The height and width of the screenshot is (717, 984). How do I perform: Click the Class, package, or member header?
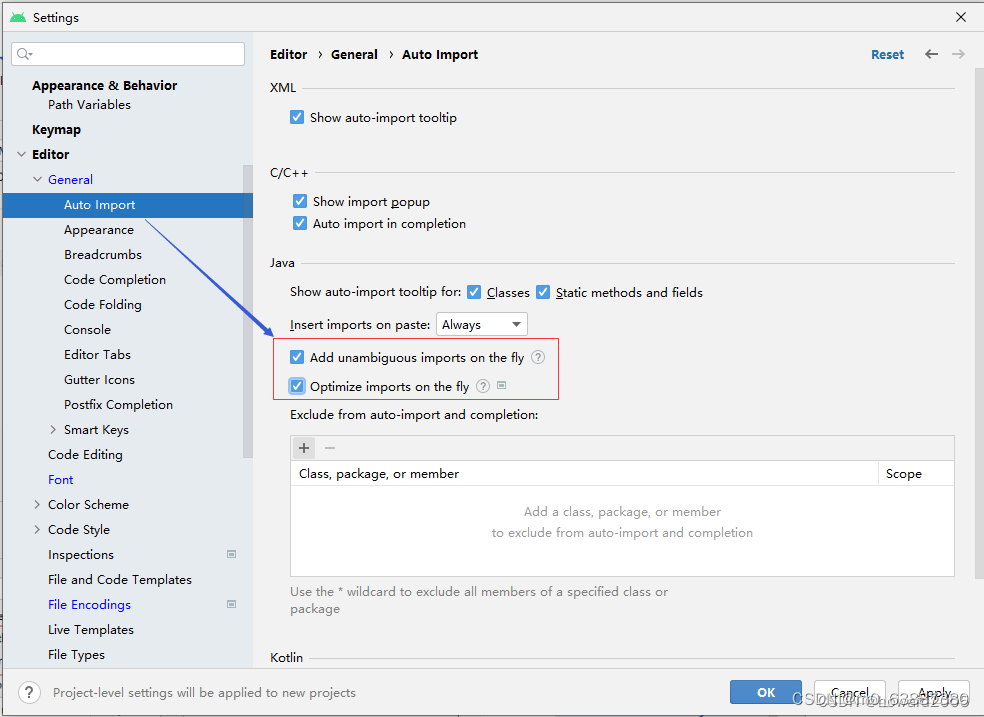584,474
